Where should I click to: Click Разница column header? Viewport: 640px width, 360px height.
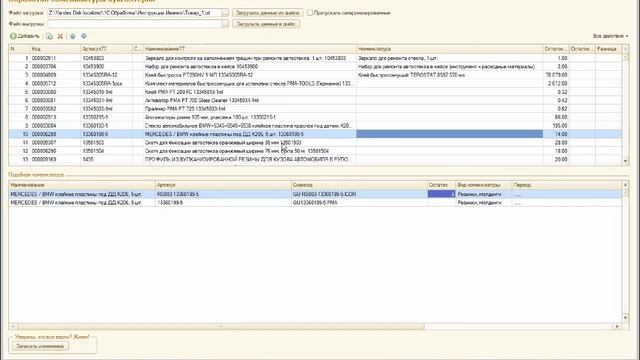[x=608, y=49]
